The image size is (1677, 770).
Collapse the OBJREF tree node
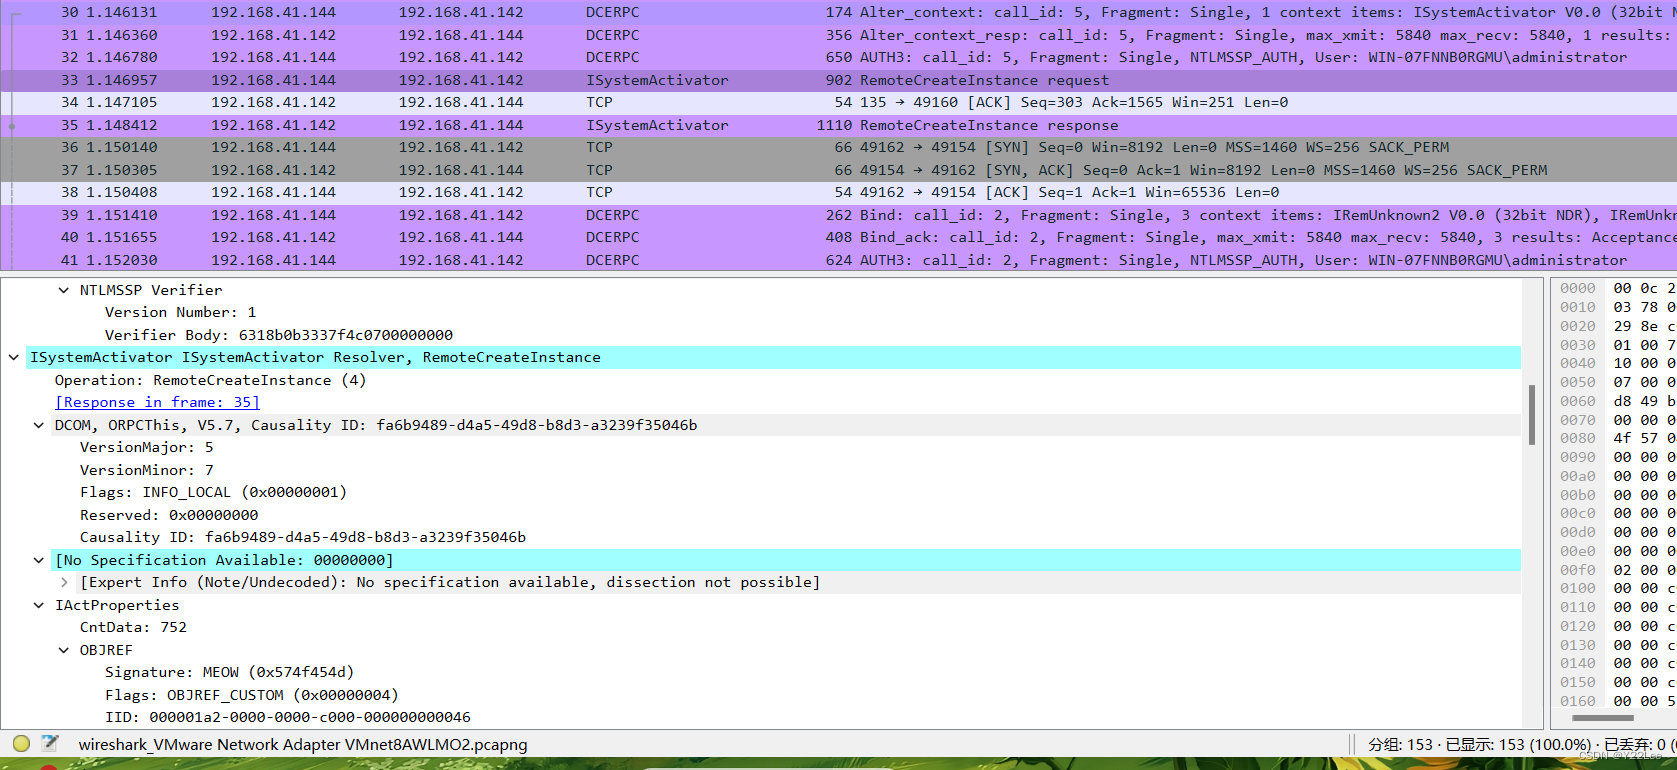pyautogui.click(x=64, y=650)
